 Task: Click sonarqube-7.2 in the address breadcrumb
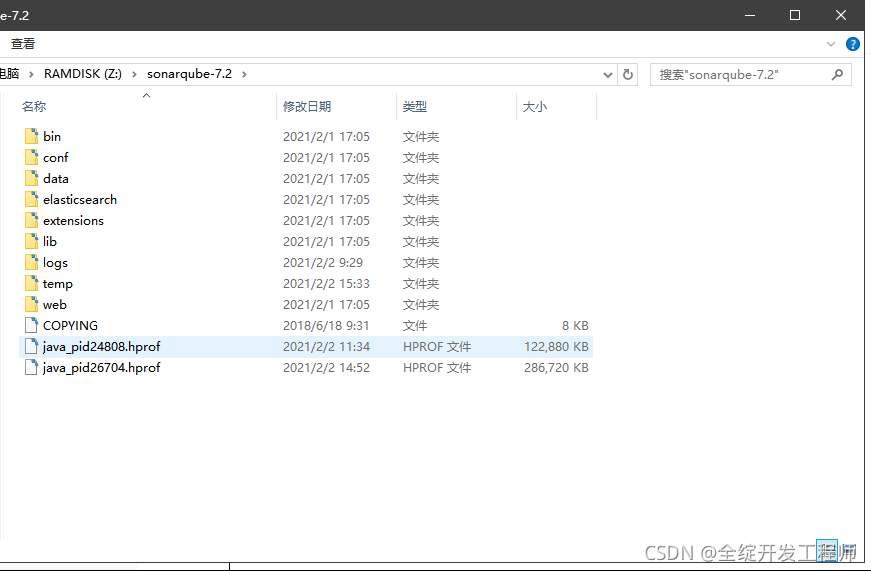189,74
